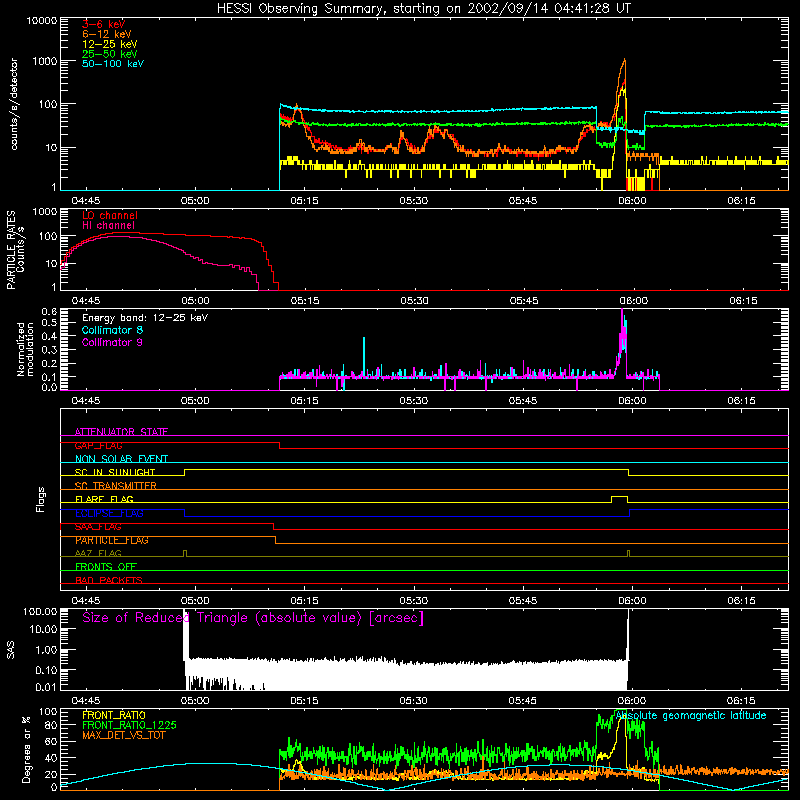Click the Energy band: 12-25 keV label
Screen dimensions: 800x800
(x=145, y=318)
